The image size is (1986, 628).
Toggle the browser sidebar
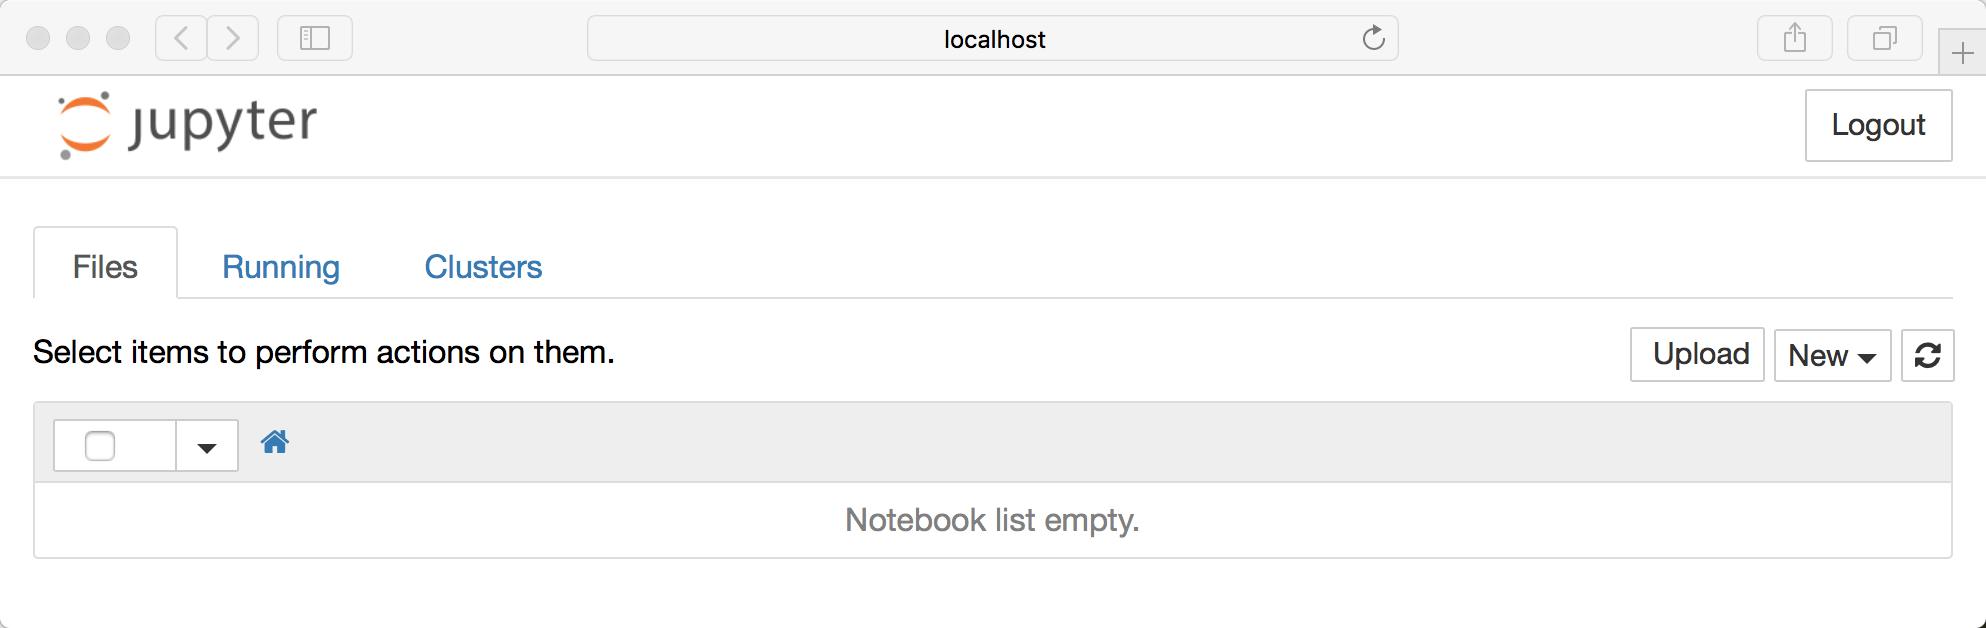click(x=314, y=38)
